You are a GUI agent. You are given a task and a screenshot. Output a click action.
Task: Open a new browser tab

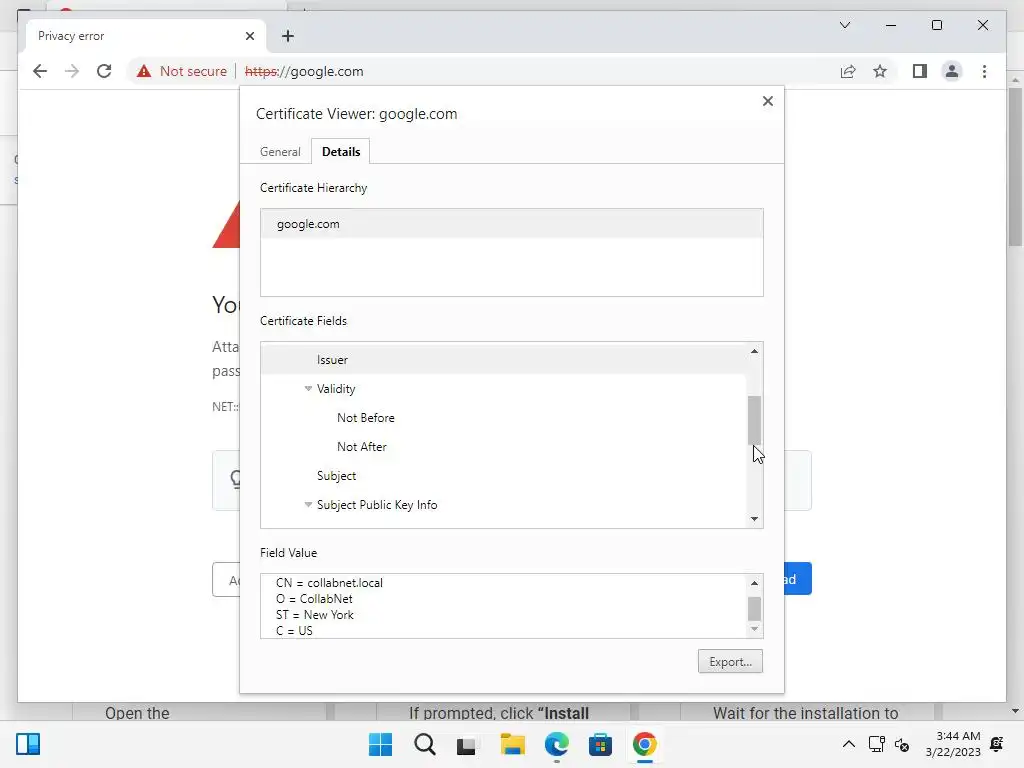pyautogui.click(x=288, y=36)
